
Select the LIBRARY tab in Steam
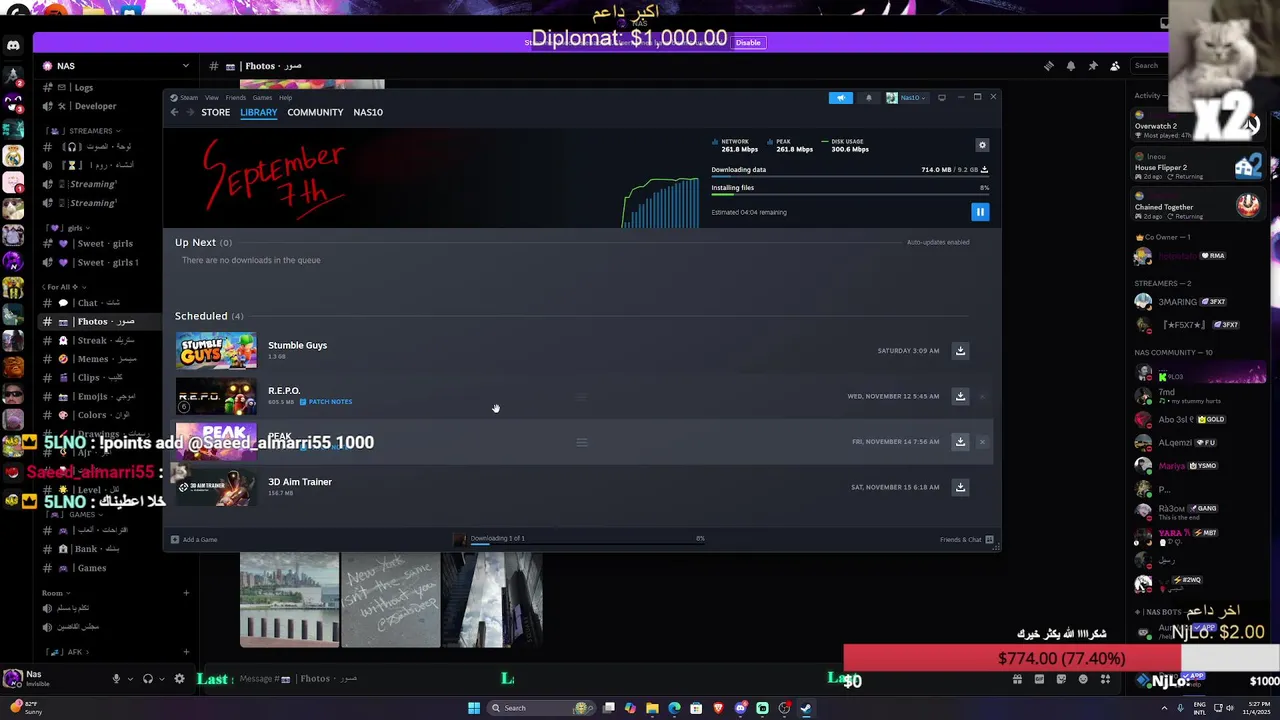258,112
